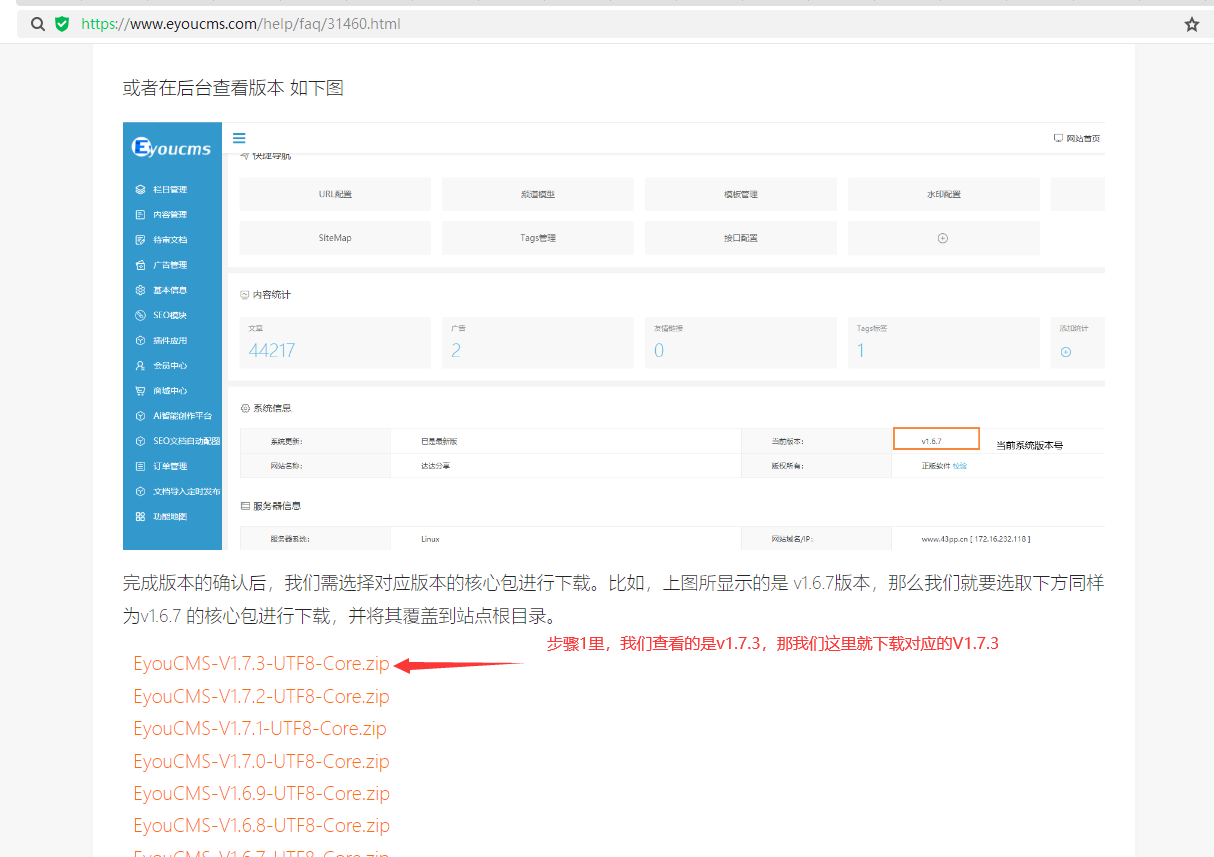The image size is (1214, 857).
Task: Open 插件应用 icon in sidebar
Action: (x=141, y=340)
